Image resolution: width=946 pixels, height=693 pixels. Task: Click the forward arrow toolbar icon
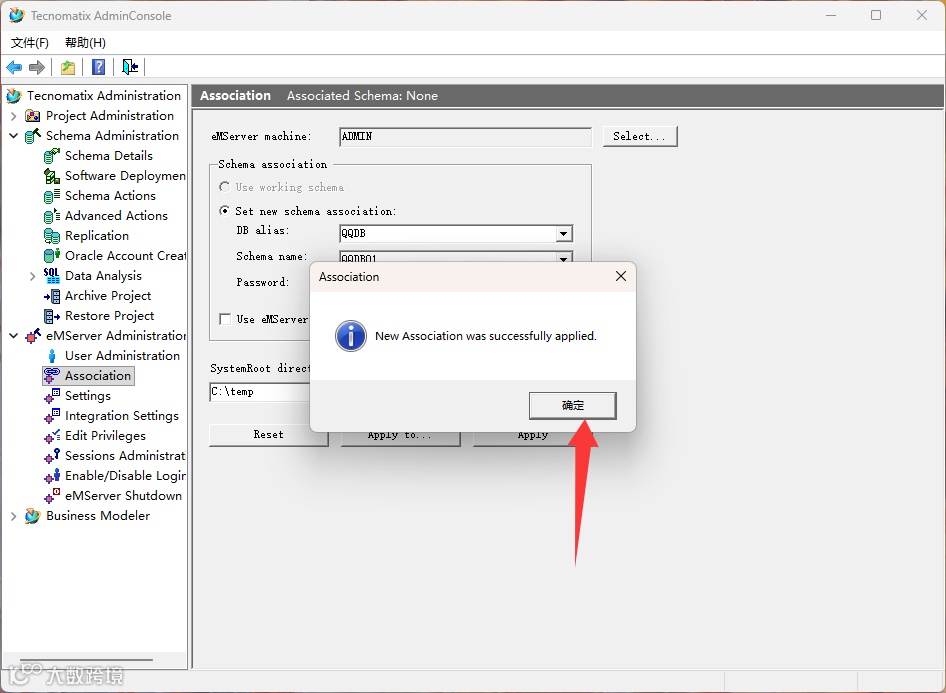coord(37,67)
